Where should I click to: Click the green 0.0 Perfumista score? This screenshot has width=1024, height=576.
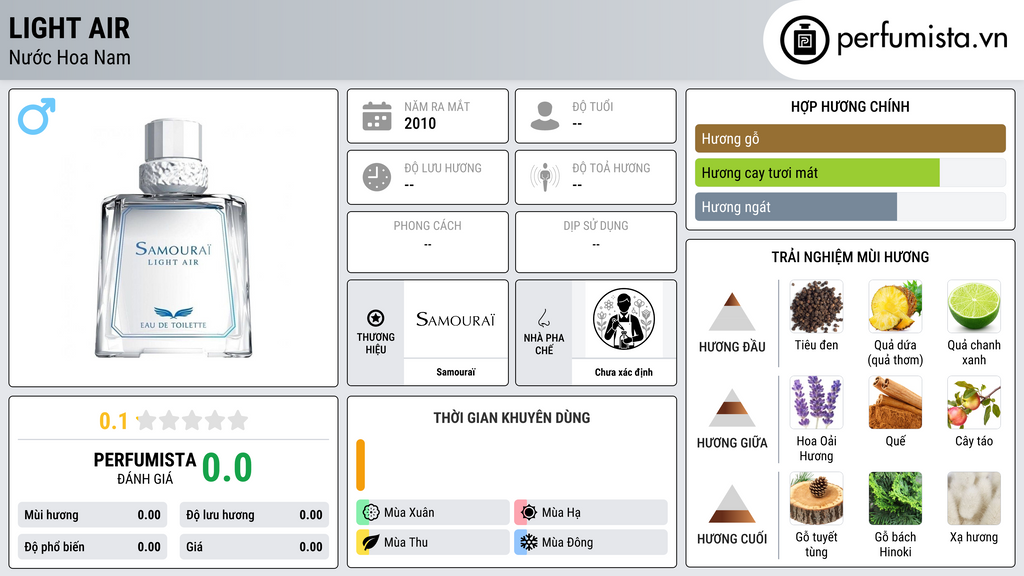pos(227,467)
